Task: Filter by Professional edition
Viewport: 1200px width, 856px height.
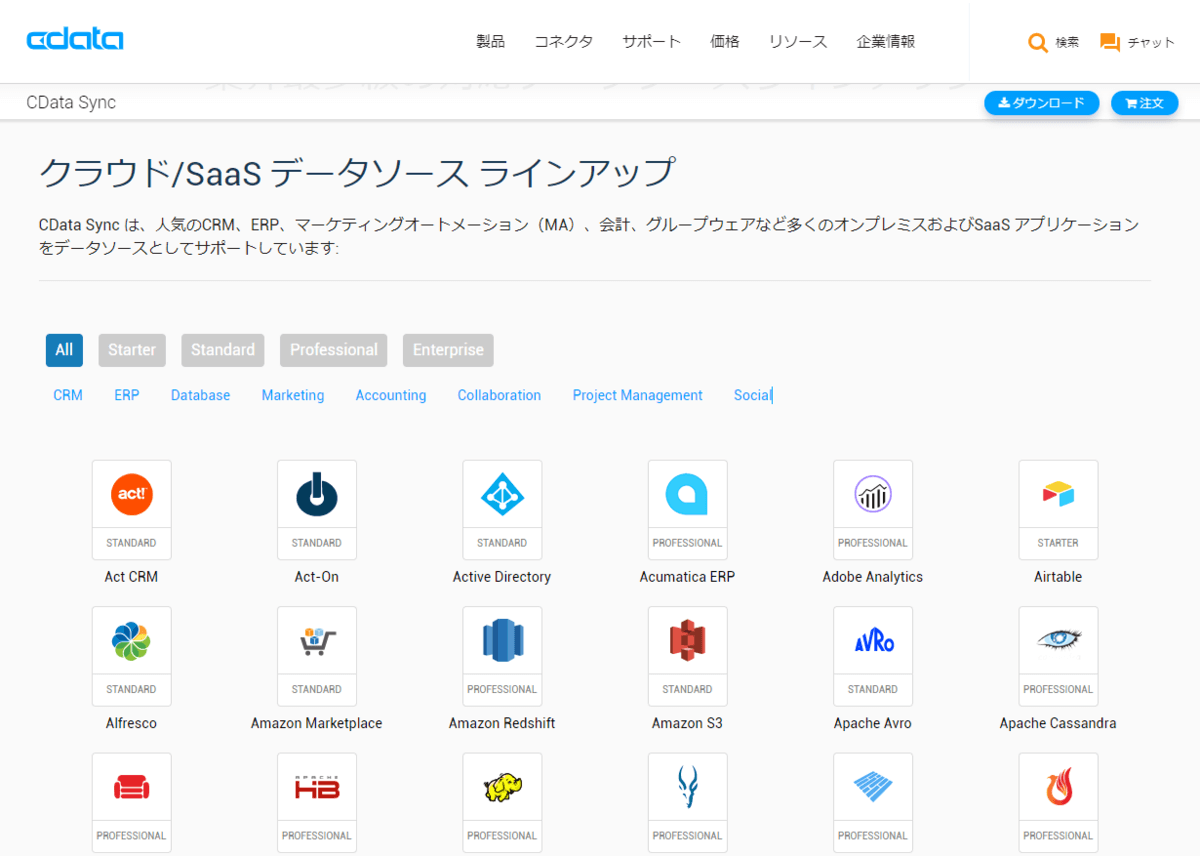Action: click(x=334, y=350)
